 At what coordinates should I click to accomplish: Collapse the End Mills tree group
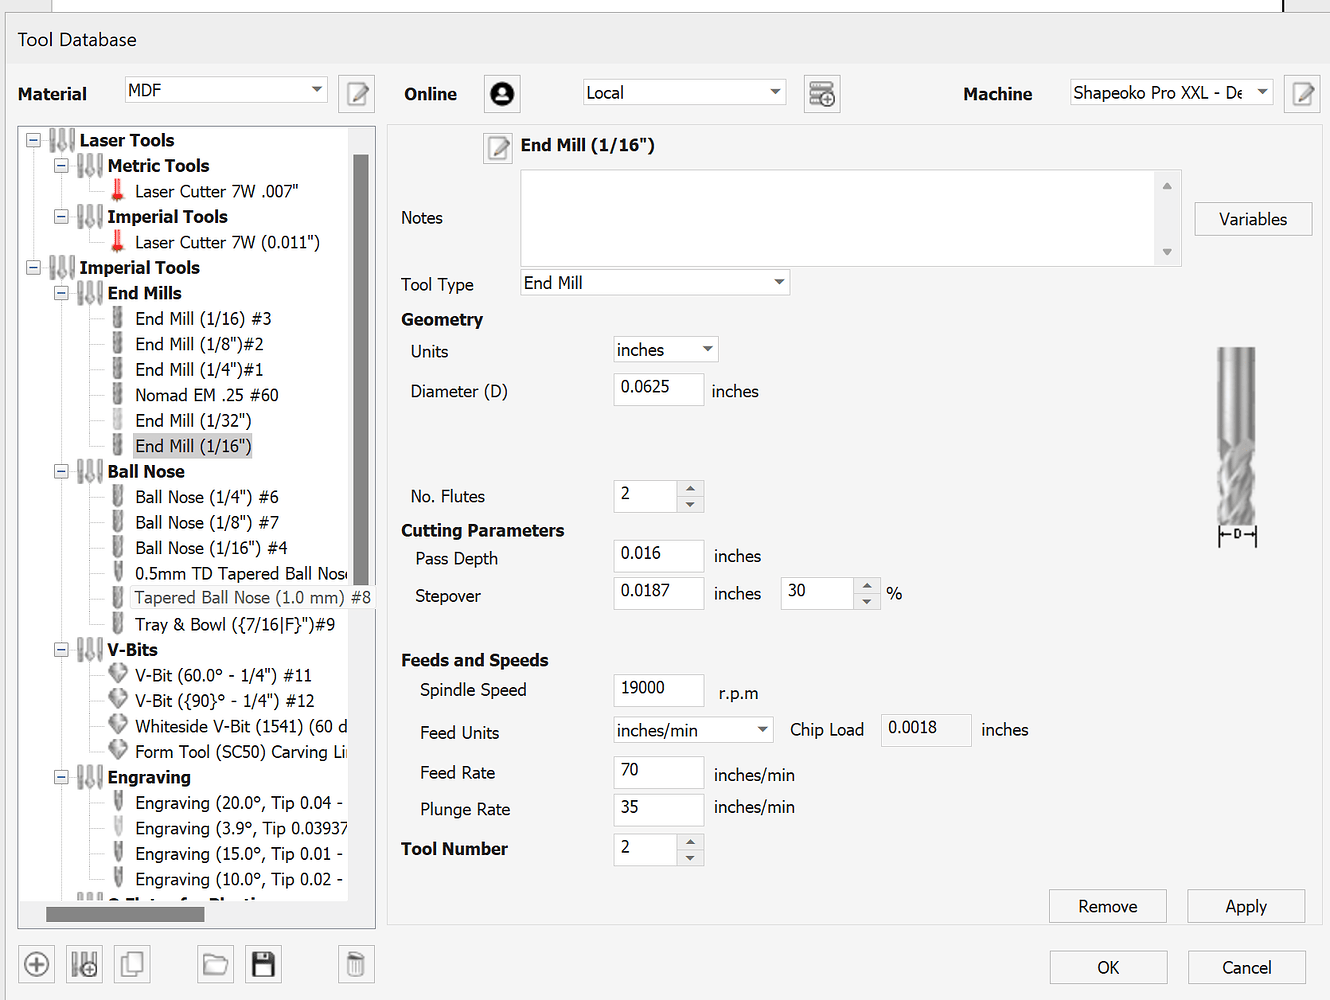point(61,293)
